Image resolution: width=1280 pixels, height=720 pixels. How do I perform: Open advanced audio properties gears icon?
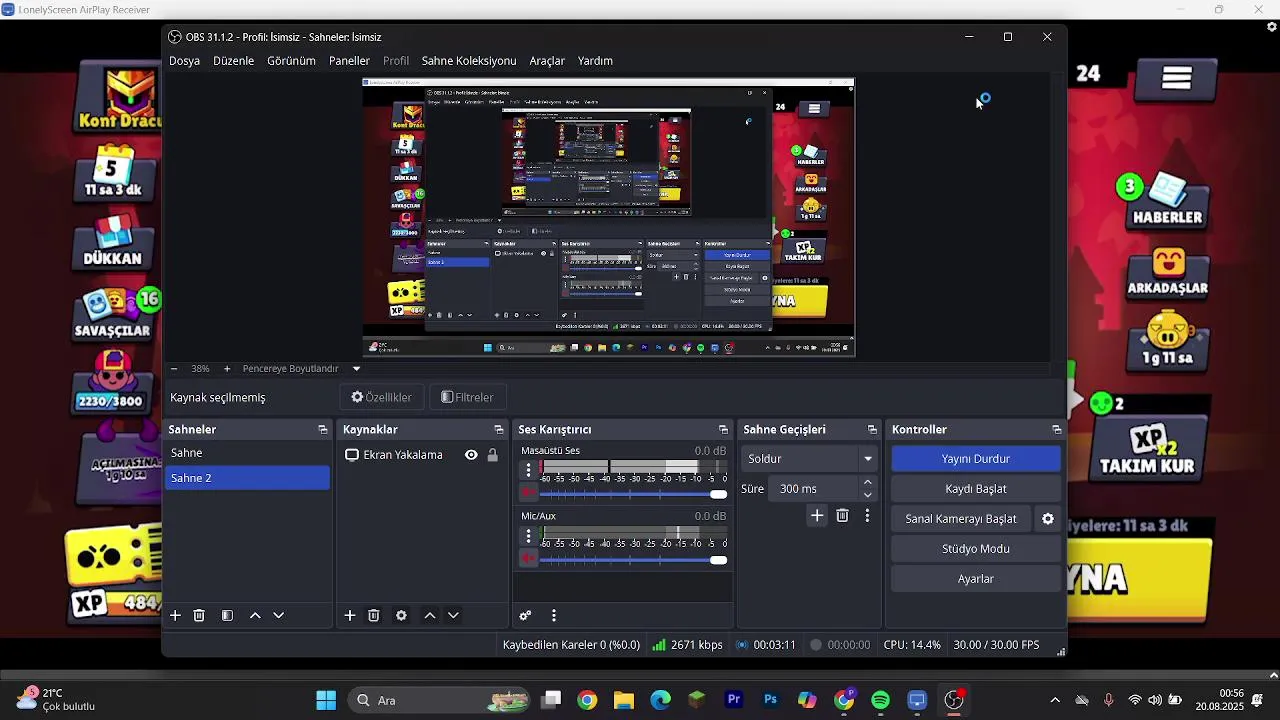click(525, 616)
